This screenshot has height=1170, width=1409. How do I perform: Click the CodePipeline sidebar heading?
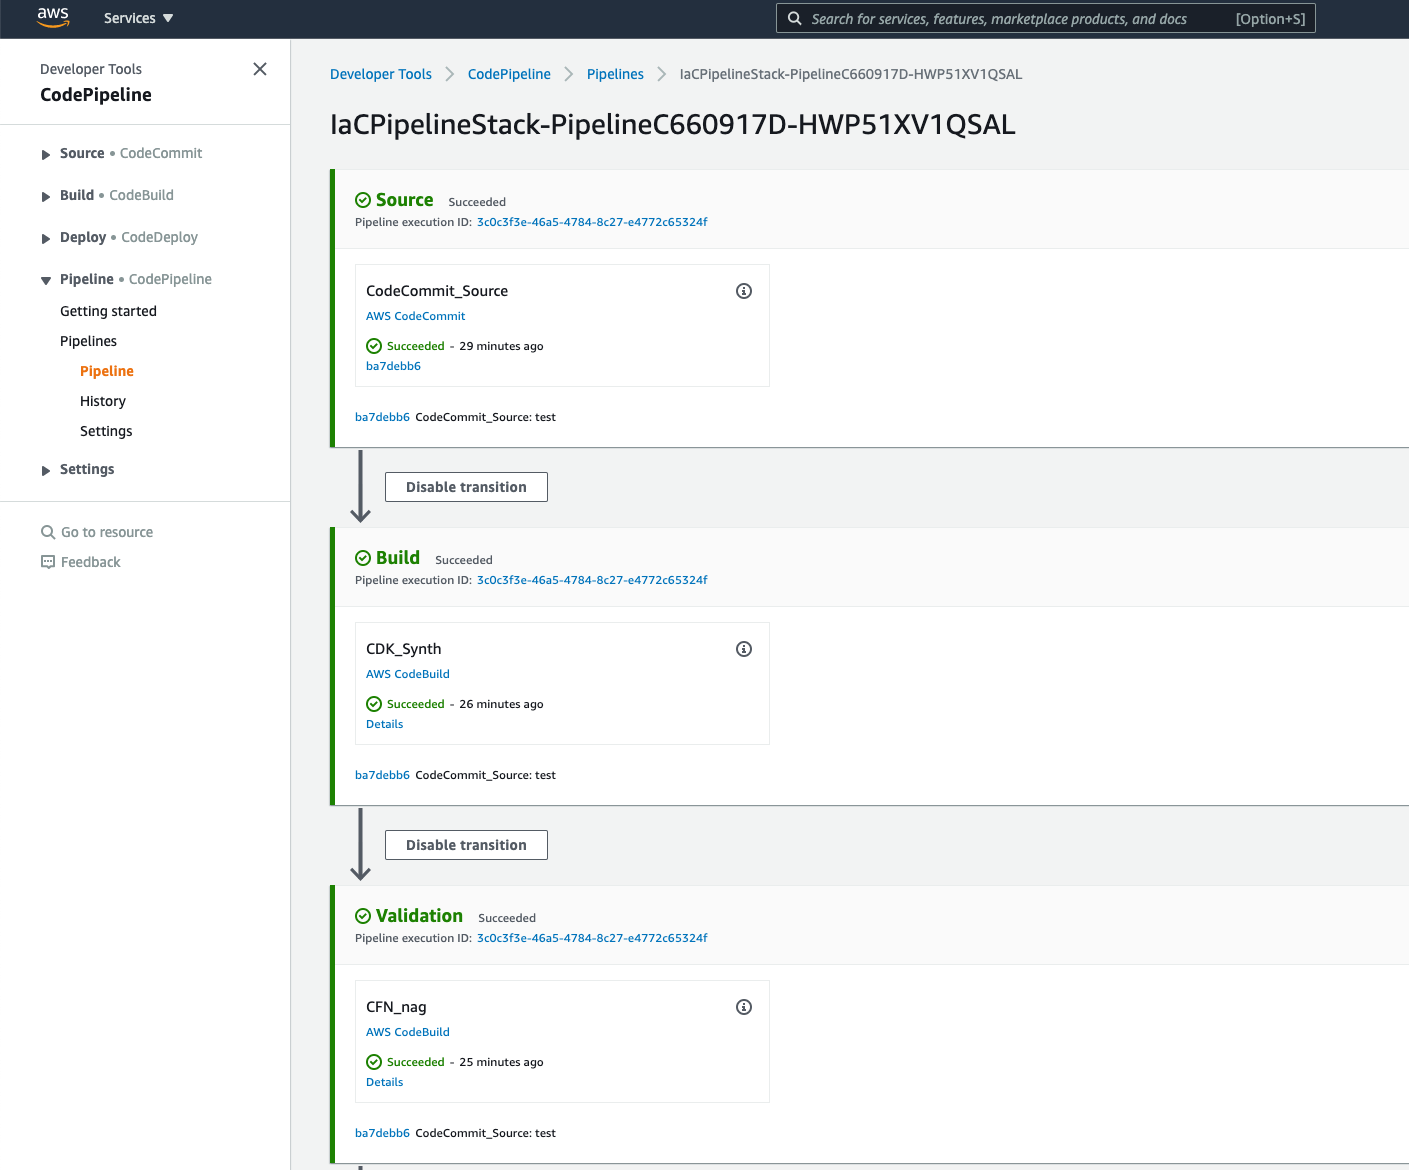pyautogui.click(x=96, y=95)
